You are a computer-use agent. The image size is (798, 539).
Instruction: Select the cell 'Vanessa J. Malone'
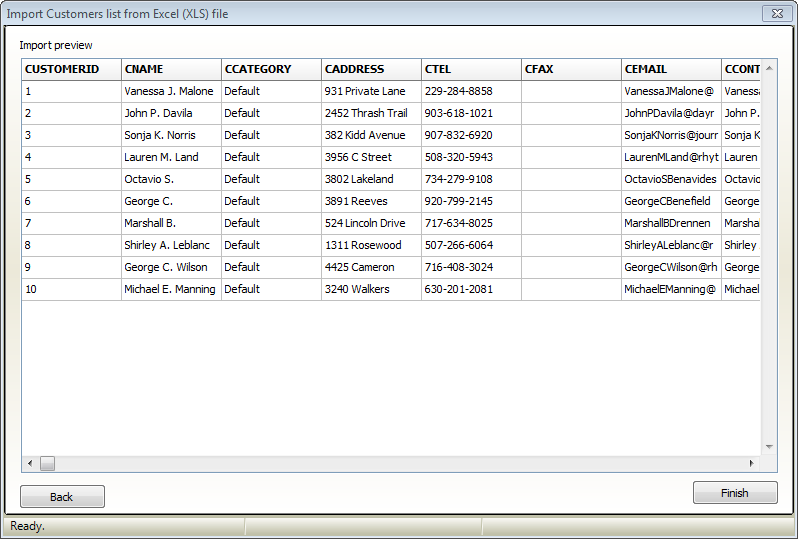tap(172, 91)
